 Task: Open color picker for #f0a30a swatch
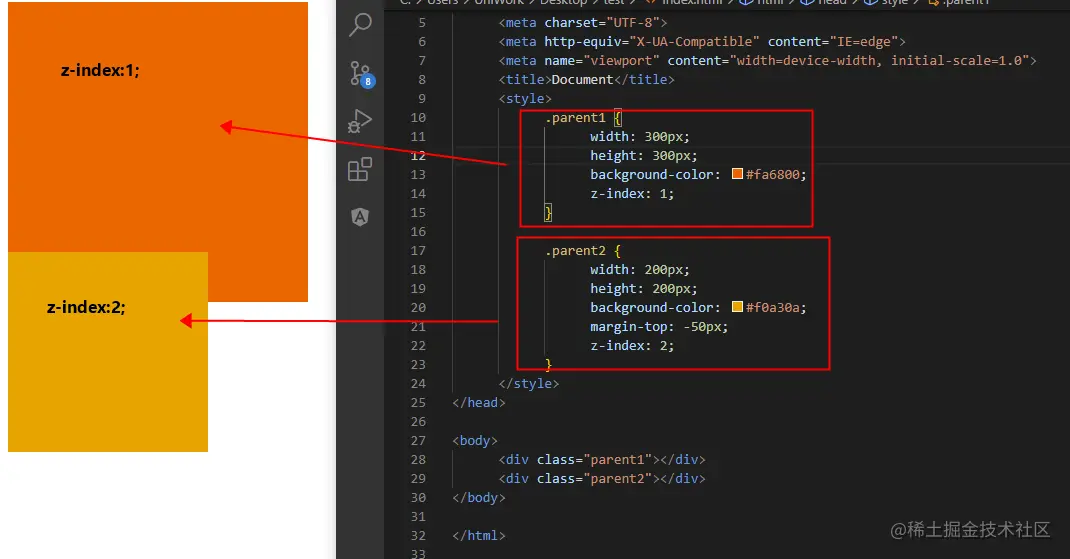[x=737, y=307]
